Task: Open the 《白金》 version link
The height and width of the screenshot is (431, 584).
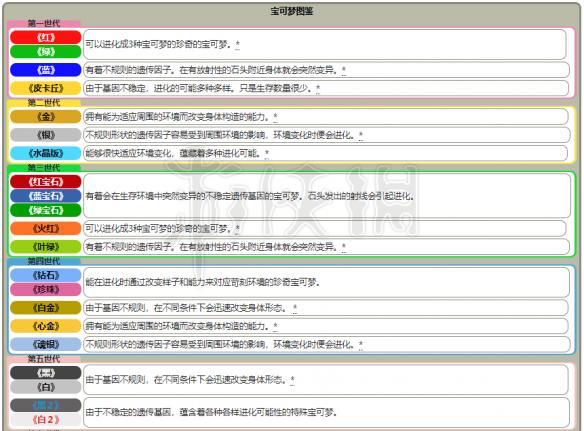Action: (46, 308)
